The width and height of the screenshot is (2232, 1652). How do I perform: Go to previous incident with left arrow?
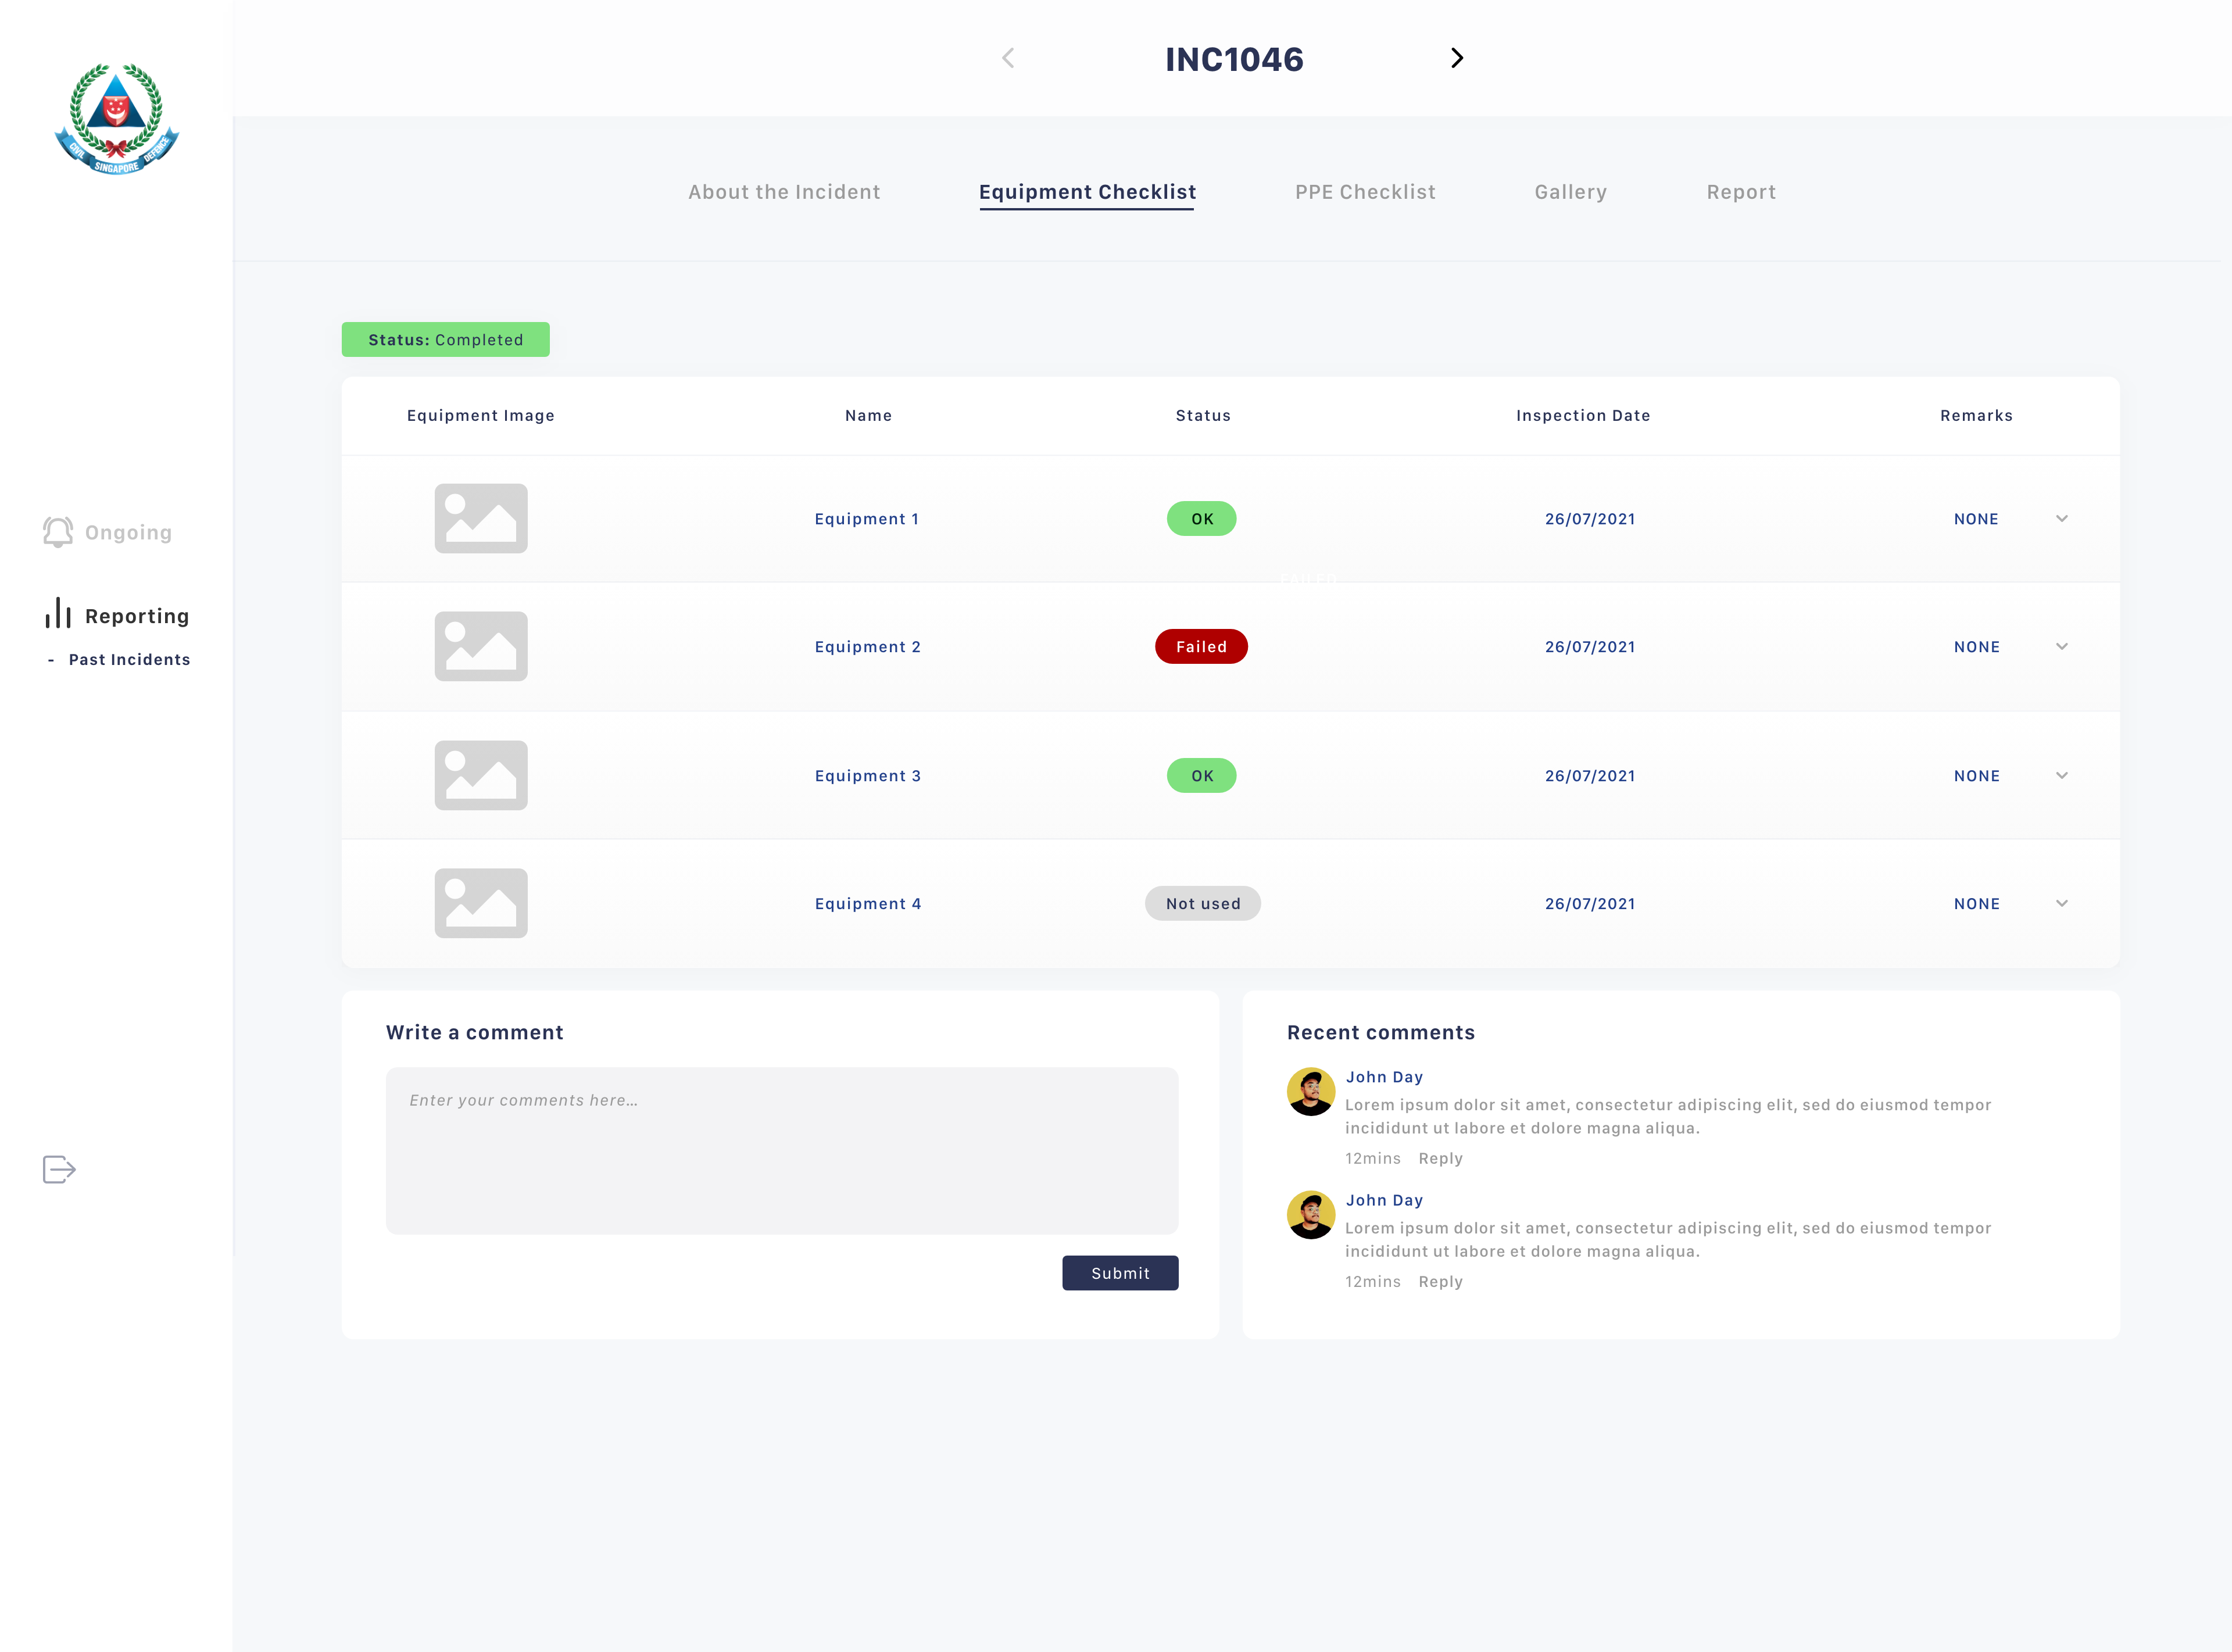pyautogui.click(x=1008, y=58)
